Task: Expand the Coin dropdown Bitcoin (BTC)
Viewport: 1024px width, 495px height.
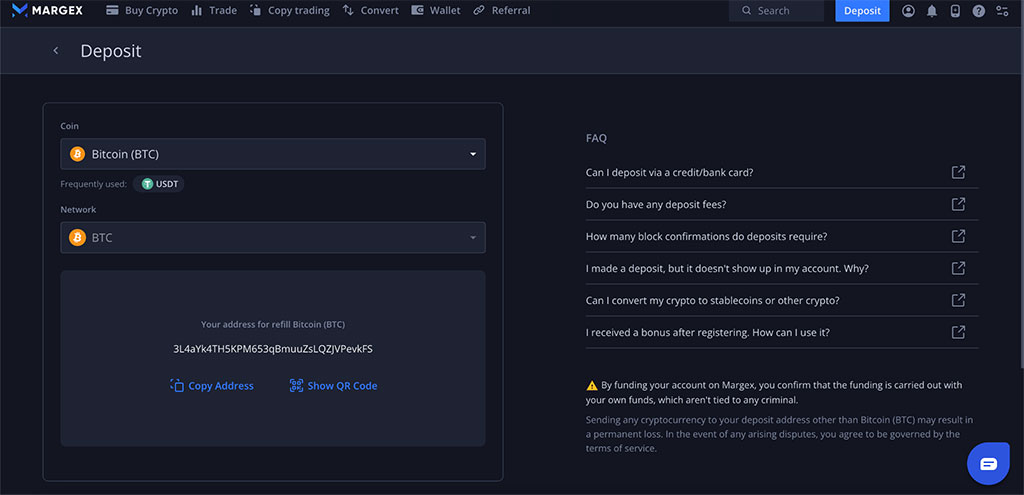Action: tap(273, 154)
